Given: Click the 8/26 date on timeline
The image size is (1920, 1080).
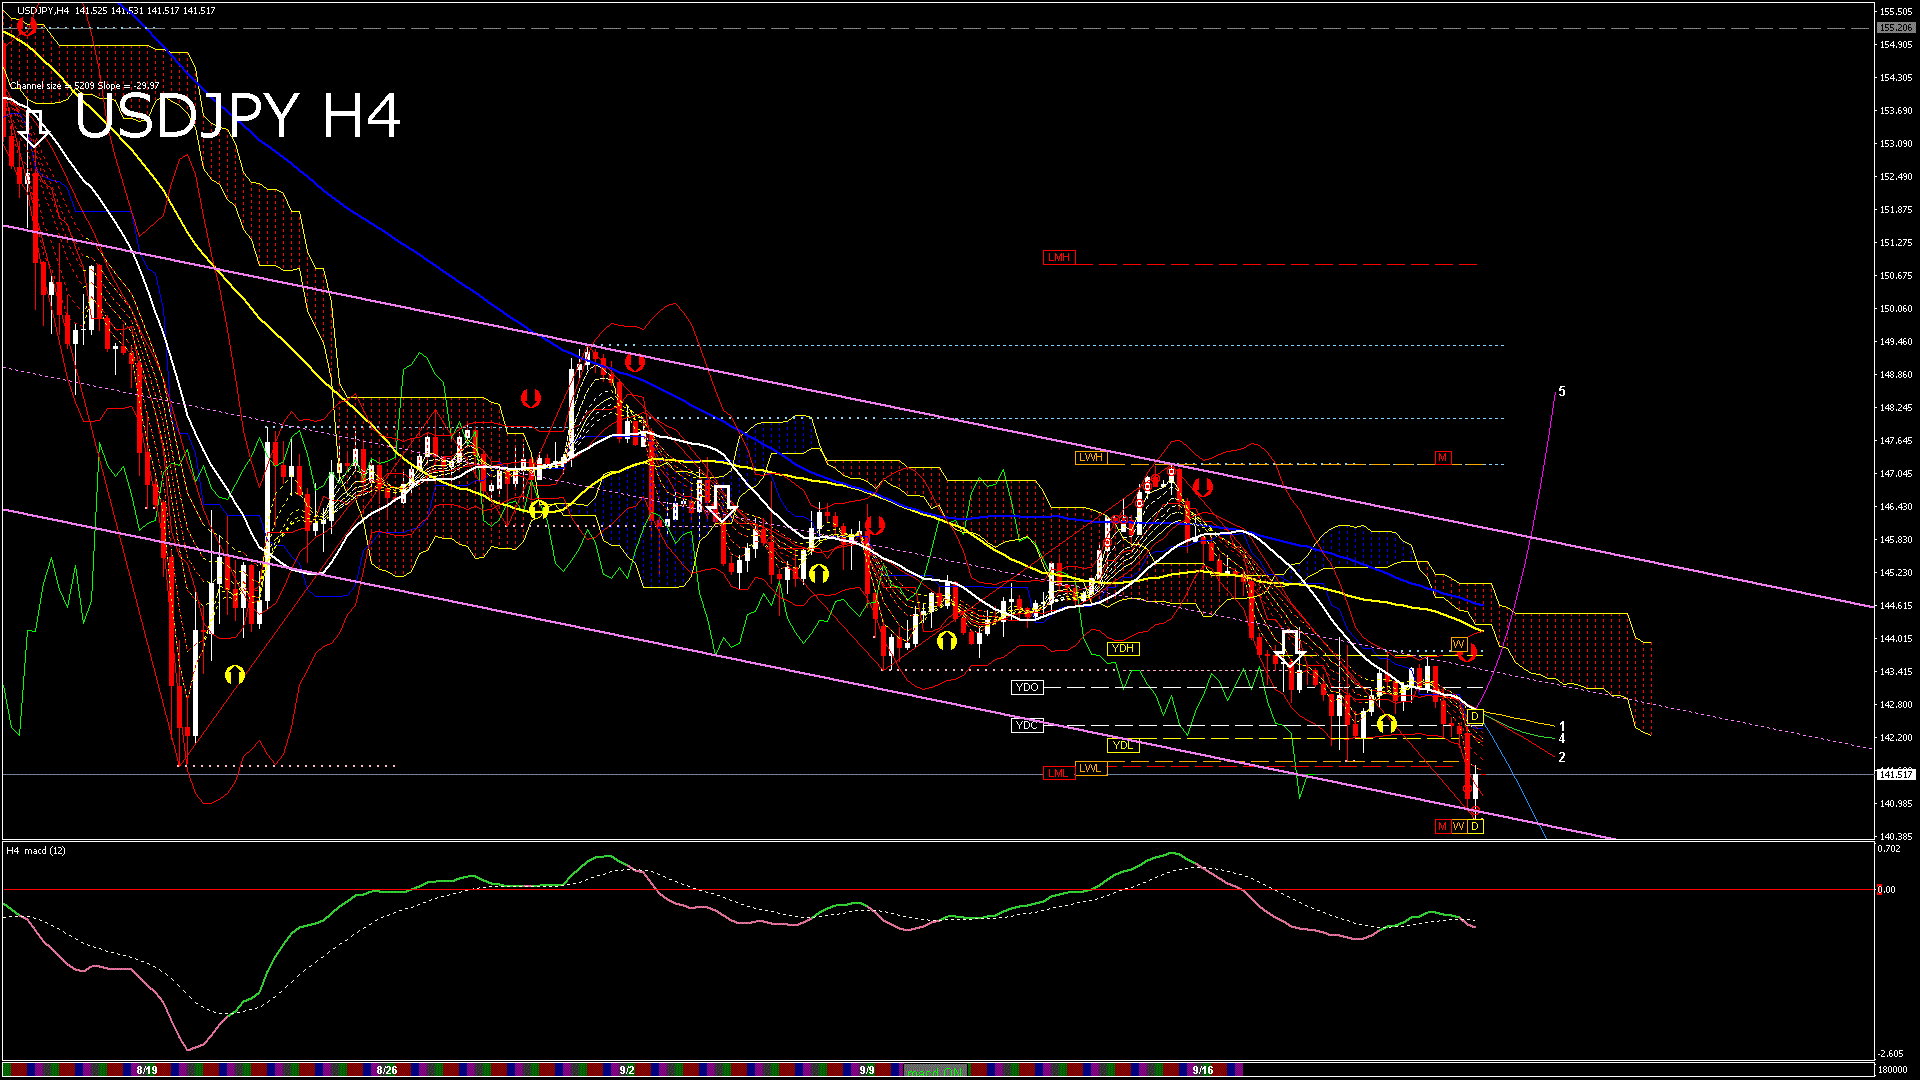Looking at the screenshot, I should click(x=386, y=1070).
